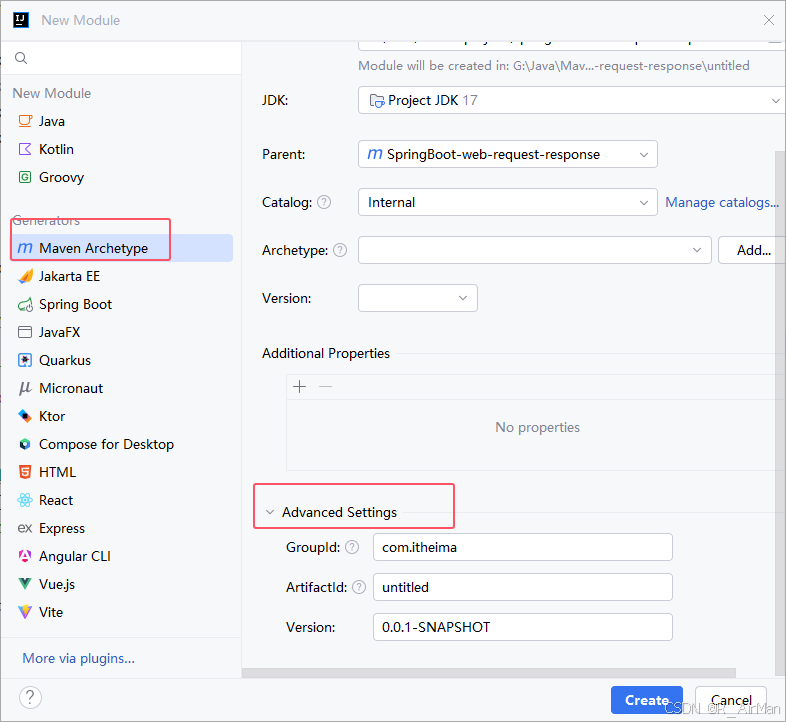Viewport: 786px width, 722px height.
Task: Open dialog help question mark button
Action: (30, 697)
